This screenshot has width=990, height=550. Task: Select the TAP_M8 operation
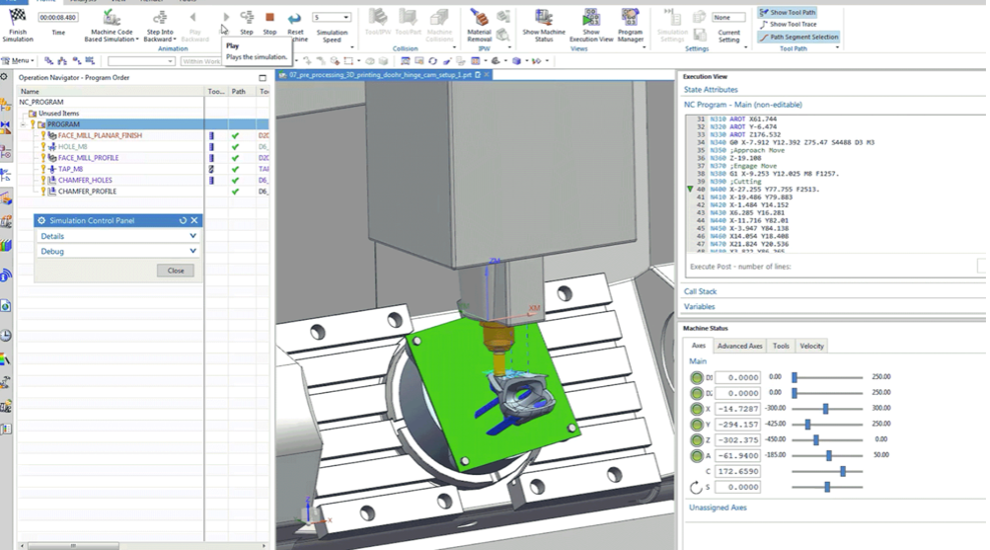(x=71, y=169)
